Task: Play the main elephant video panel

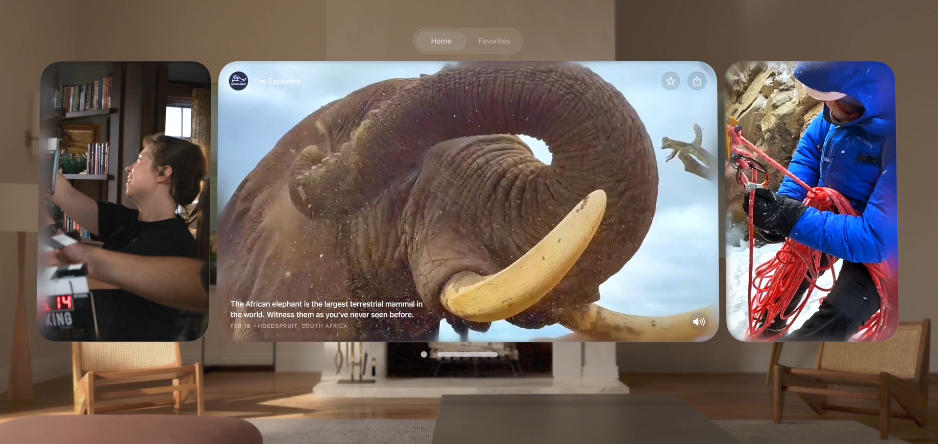Action: [x=467, y=201]
